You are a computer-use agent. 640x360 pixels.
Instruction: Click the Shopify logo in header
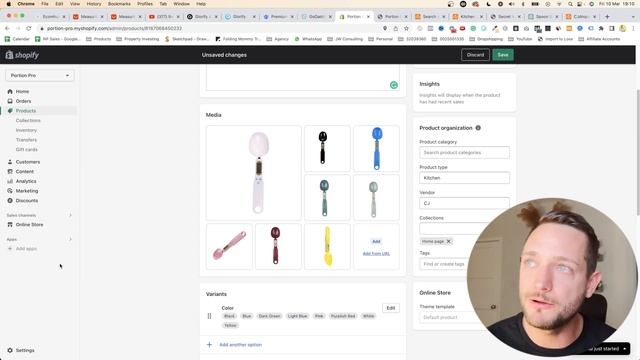click(x=22, y=55)
